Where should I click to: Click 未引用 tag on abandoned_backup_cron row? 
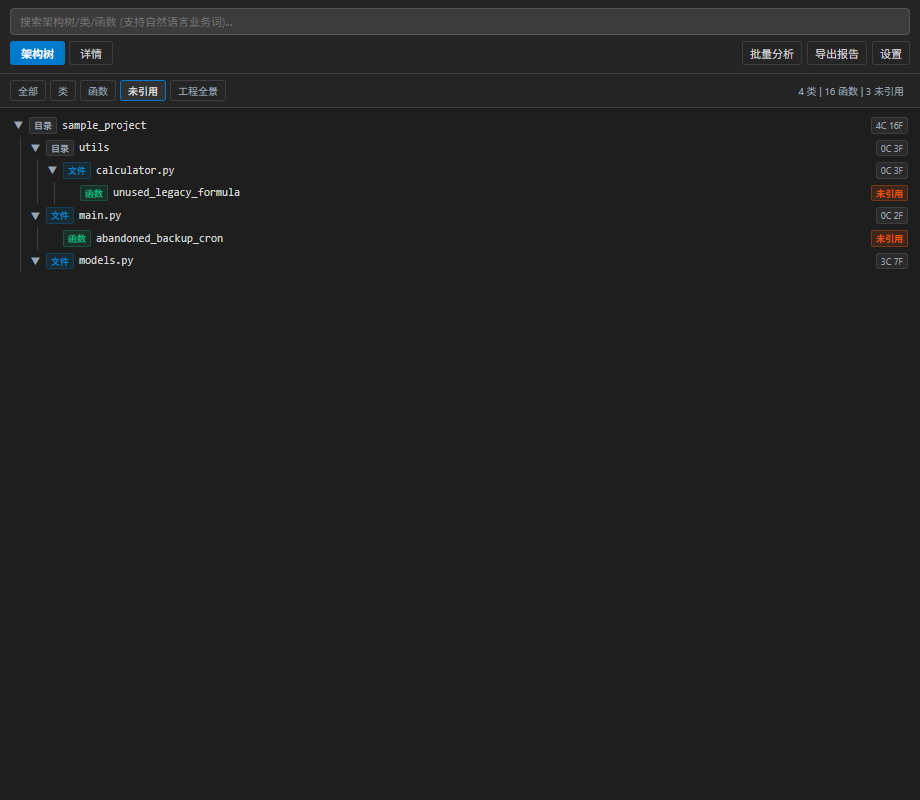click(x=889, y=239)
